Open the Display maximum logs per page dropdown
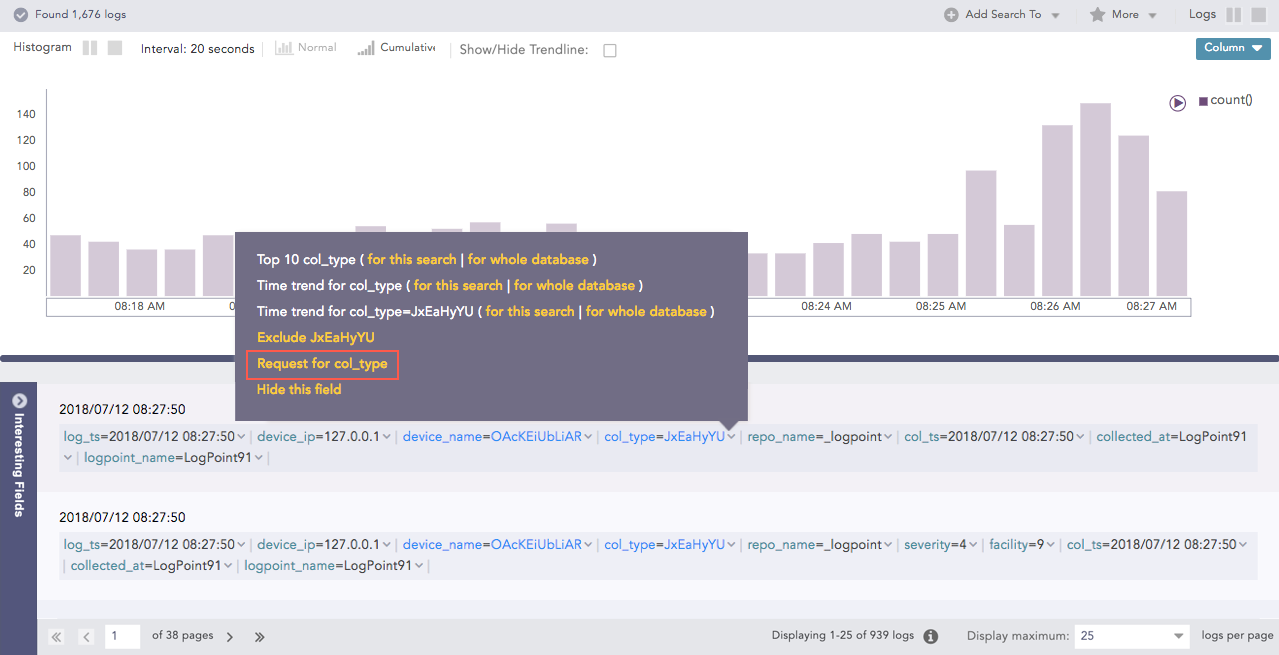Viewport: 1279px width, 655px height. tap(1132, 636)
